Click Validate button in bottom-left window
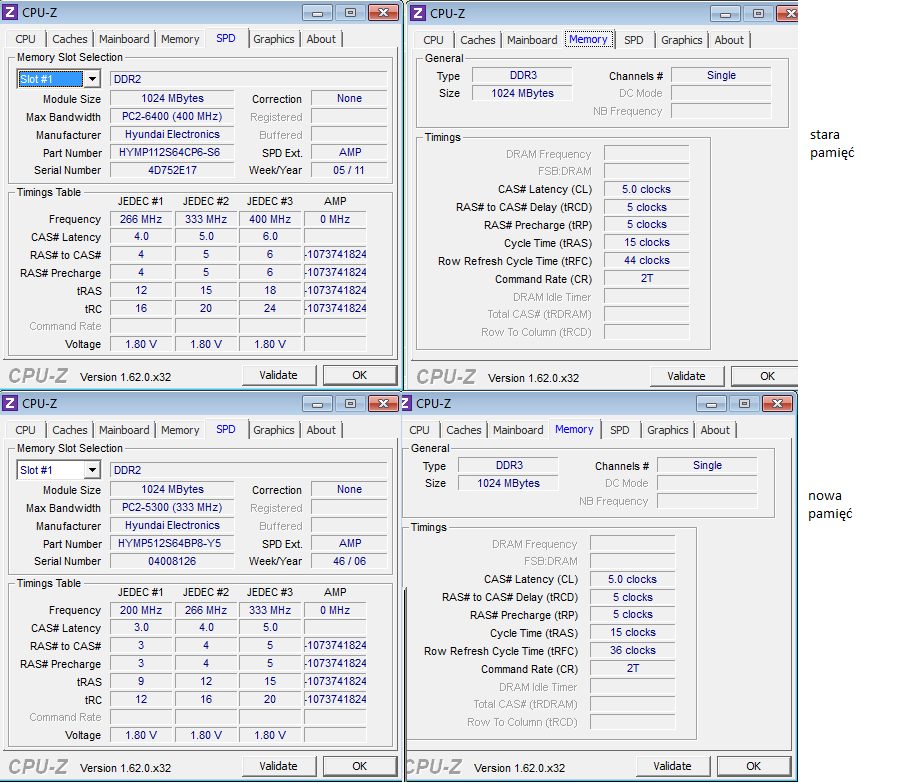Viewport: 912px width, 783px height. 278,766
